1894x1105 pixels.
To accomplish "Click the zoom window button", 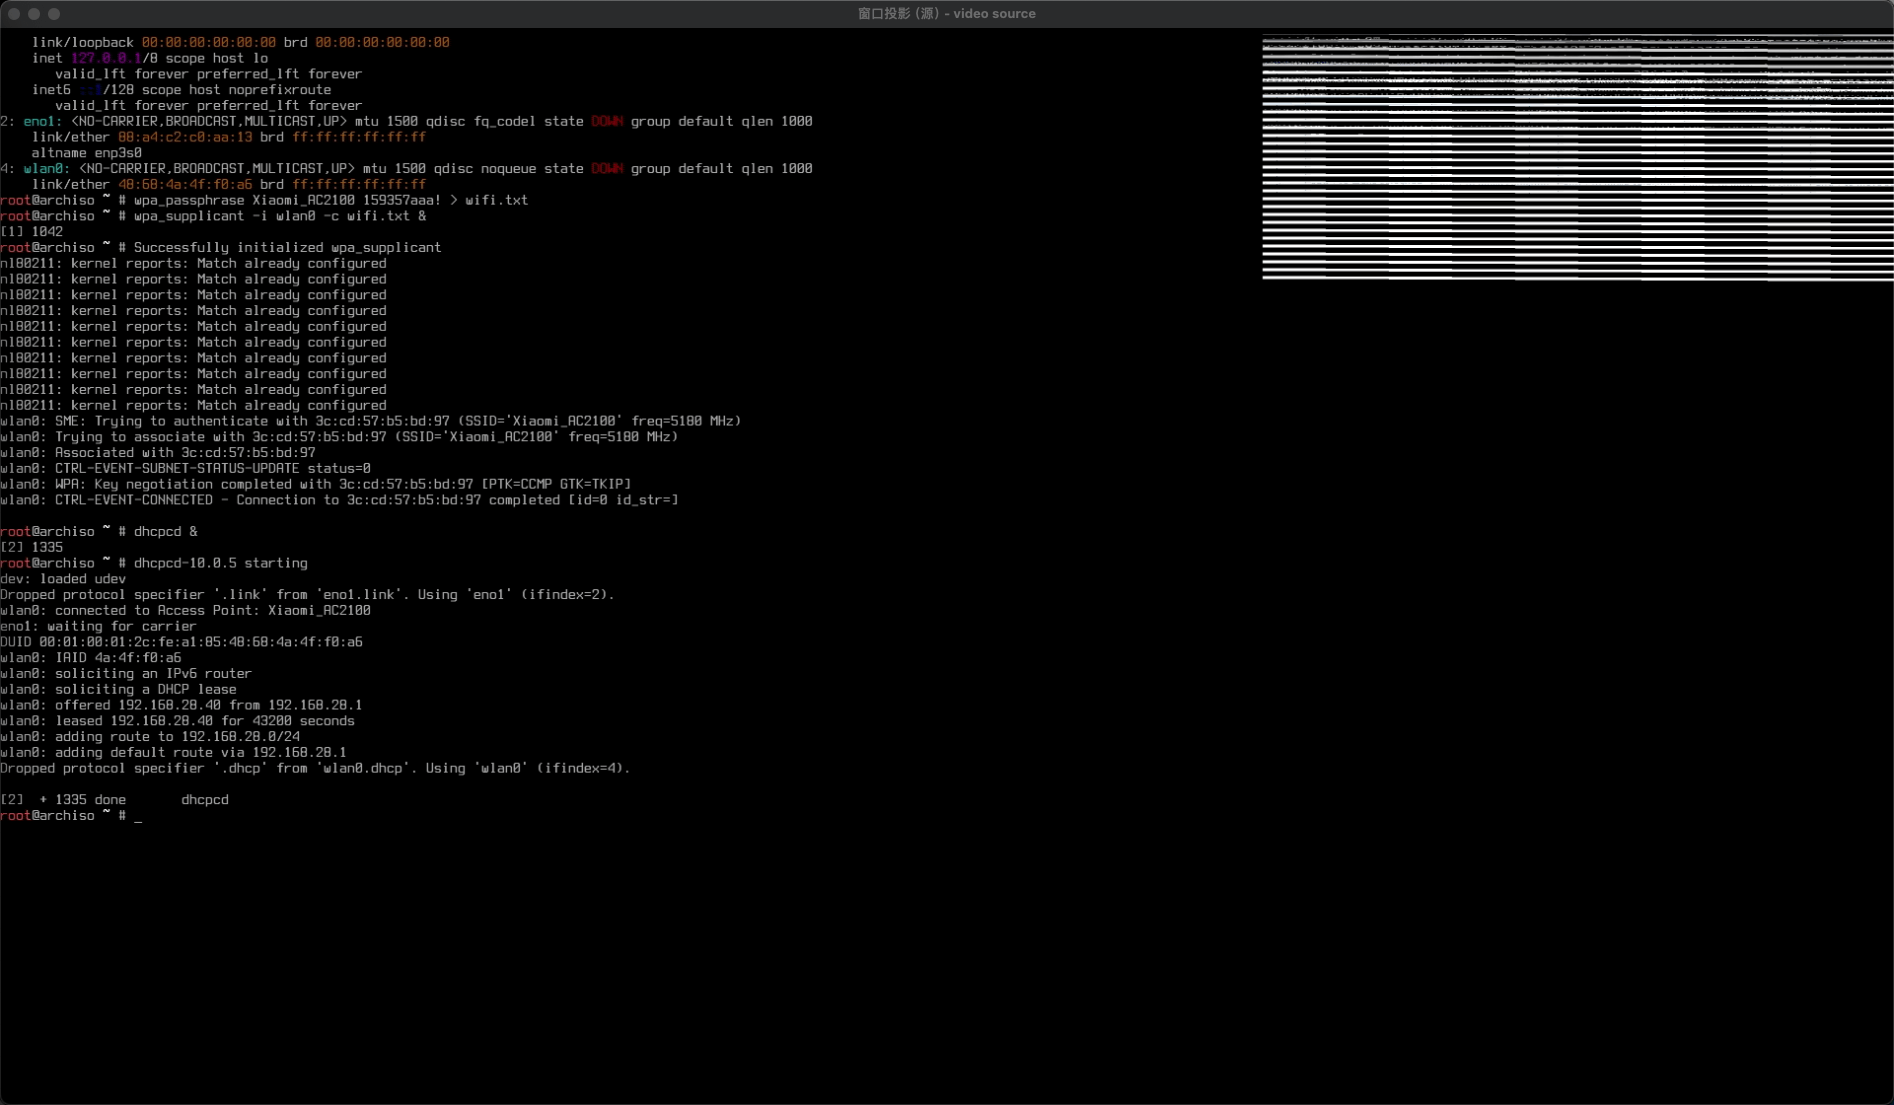I will [54, 14].
